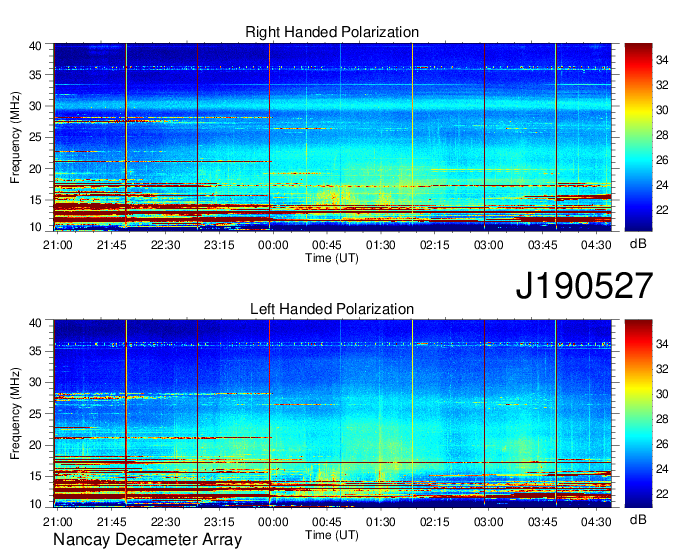Viewport: 680px width, 552px height.
Task: Click the 02:15 tick of the right-handed plot
Action: click(x=435, y=245)
